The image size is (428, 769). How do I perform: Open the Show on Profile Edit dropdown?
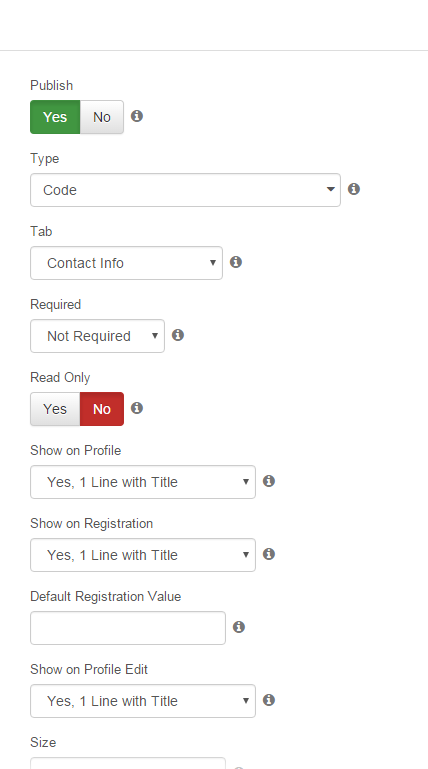click(x=143, y=701)
